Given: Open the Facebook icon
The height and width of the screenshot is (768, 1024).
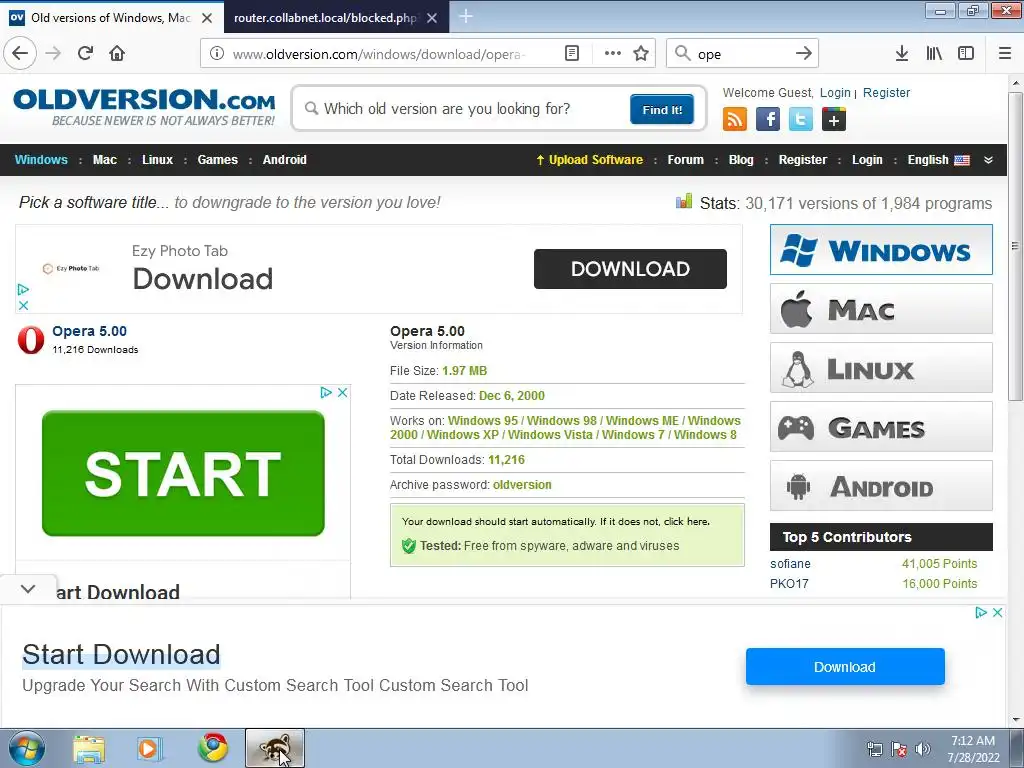Looking at the screenshot, I should [768, 120].
